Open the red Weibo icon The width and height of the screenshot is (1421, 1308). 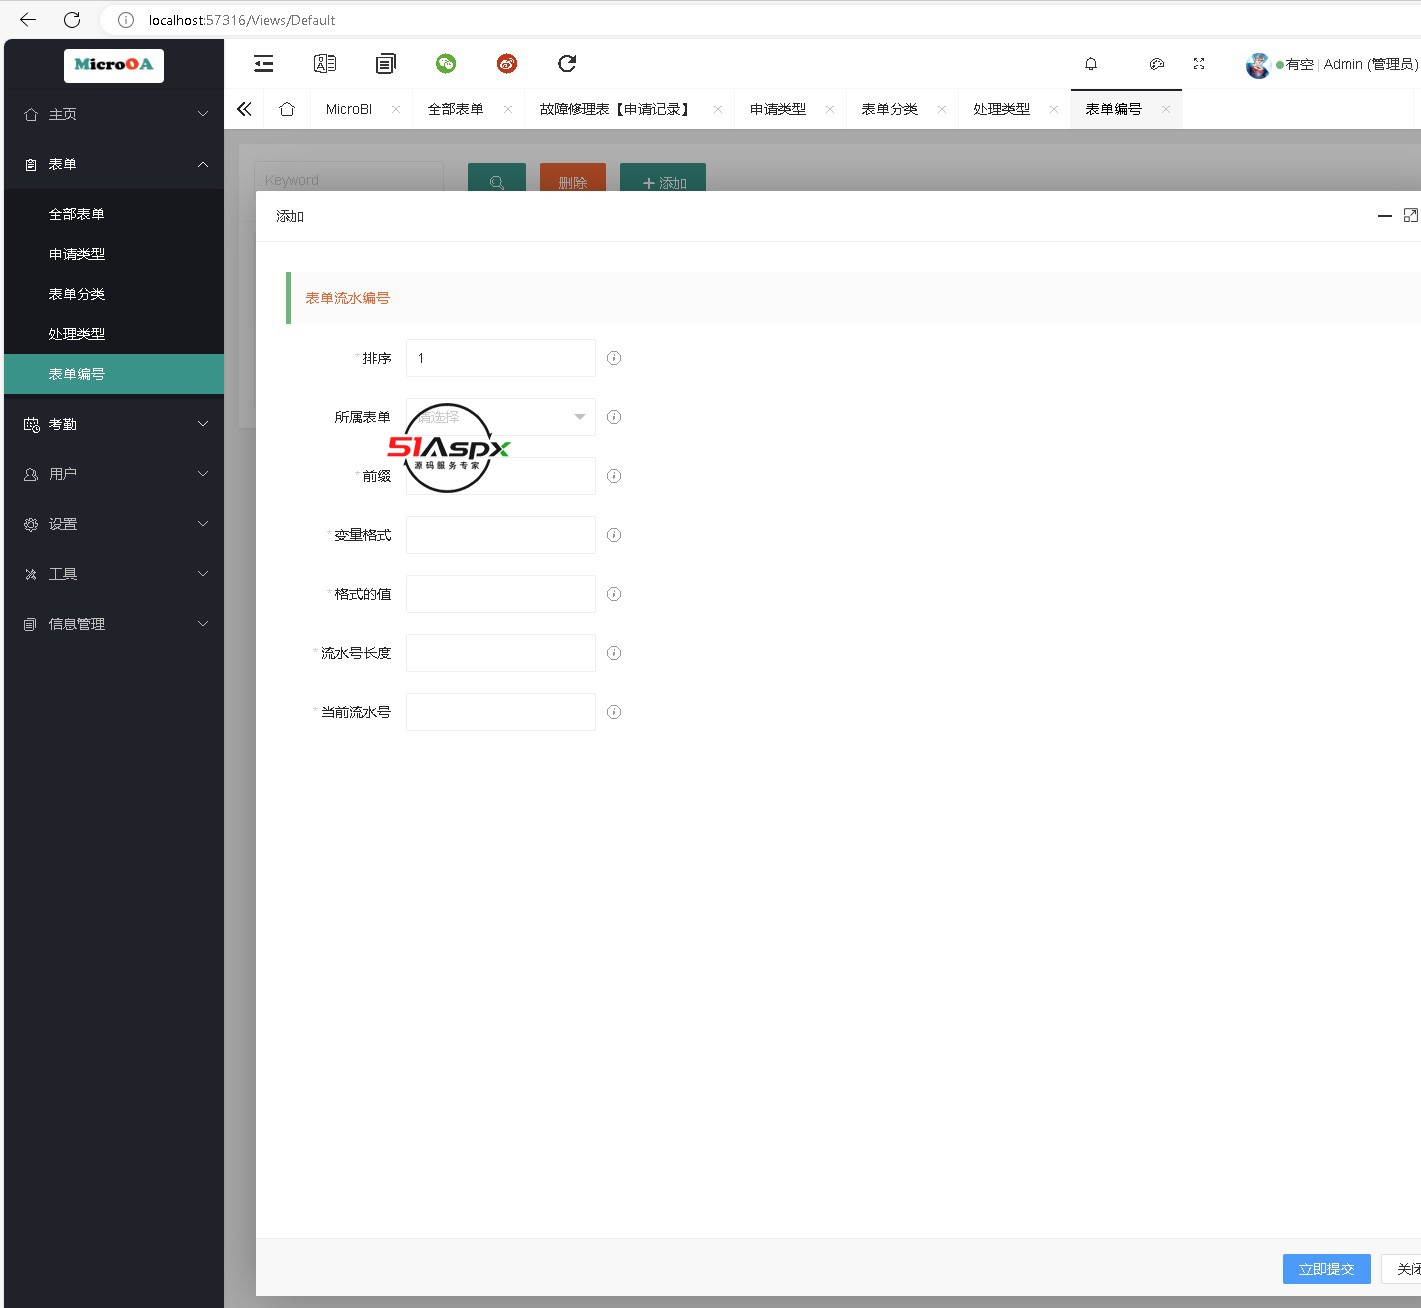click(x=507, y=64)
